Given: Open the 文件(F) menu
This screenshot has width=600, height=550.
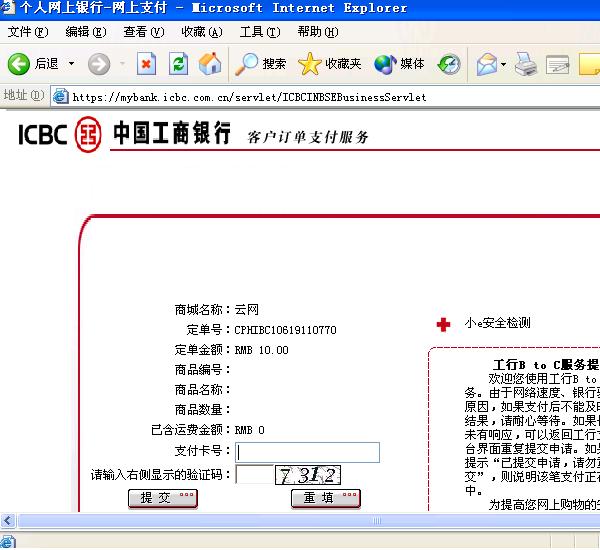Looking at the screenshot, I should [28, 32].
